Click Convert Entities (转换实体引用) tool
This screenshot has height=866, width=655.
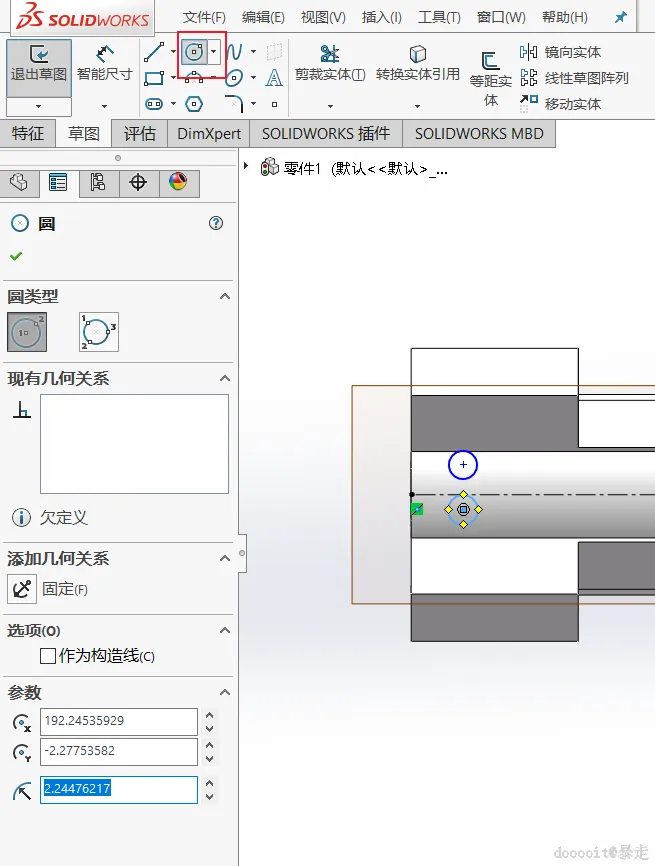tap(418, 64)
